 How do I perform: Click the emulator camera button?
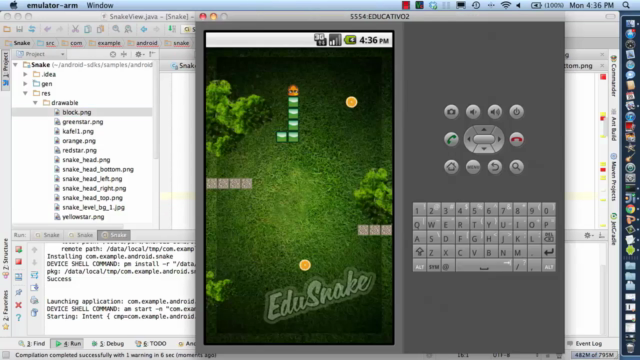(x=451, y=112)
